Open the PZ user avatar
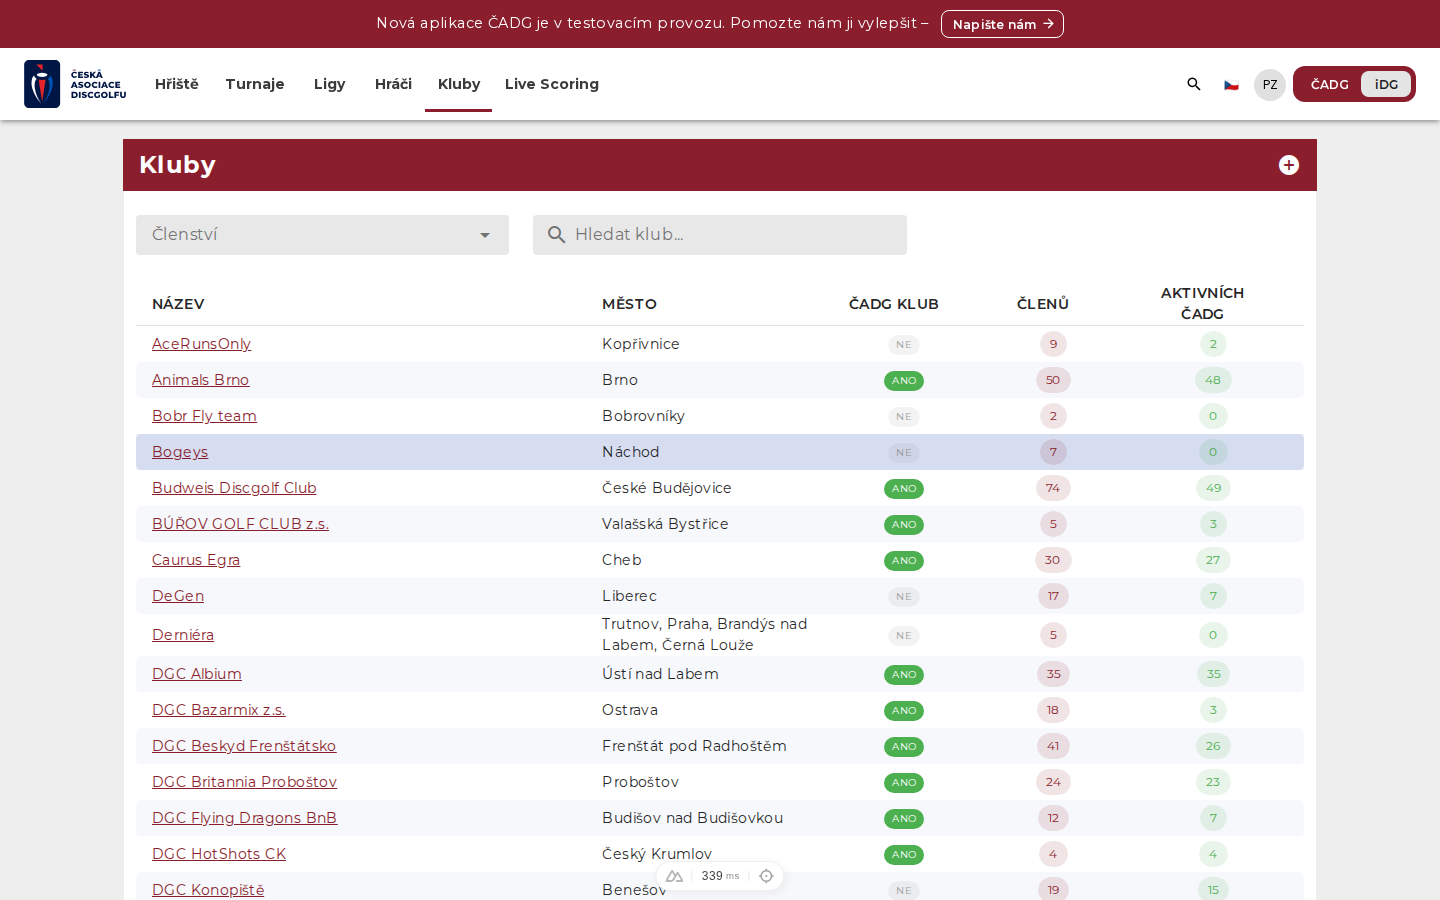The width and height of the screenshot is (1440, 900). coord(1270,85)
